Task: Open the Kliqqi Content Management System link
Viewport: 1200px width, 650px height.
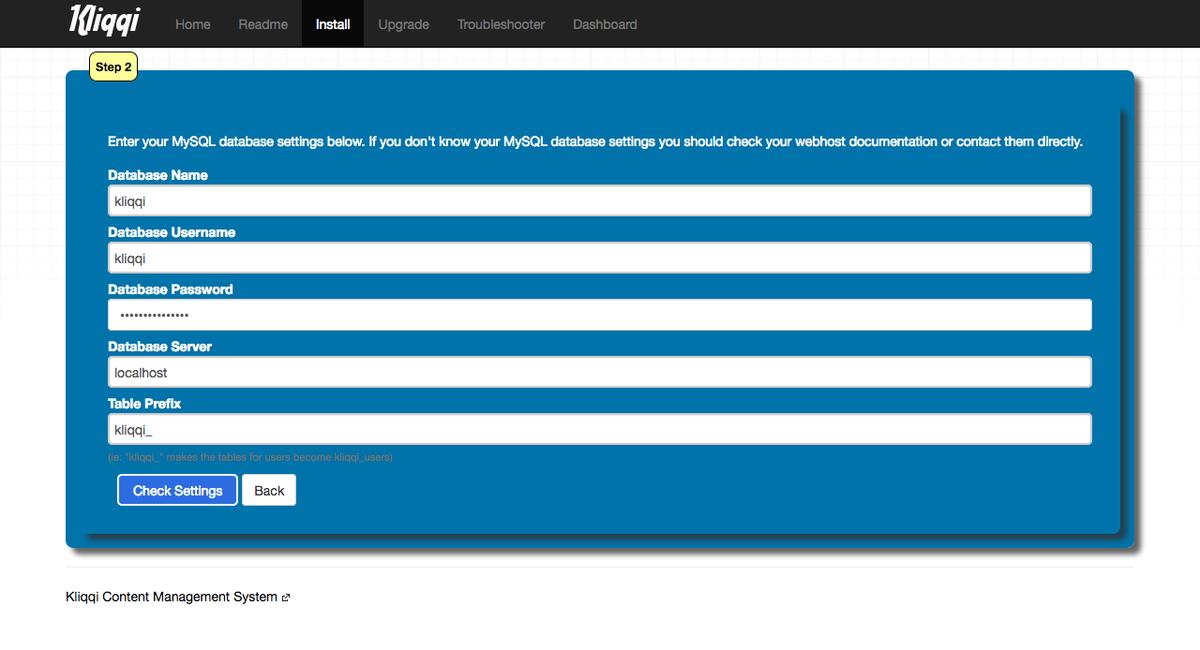Action: [x=171, y=597]
